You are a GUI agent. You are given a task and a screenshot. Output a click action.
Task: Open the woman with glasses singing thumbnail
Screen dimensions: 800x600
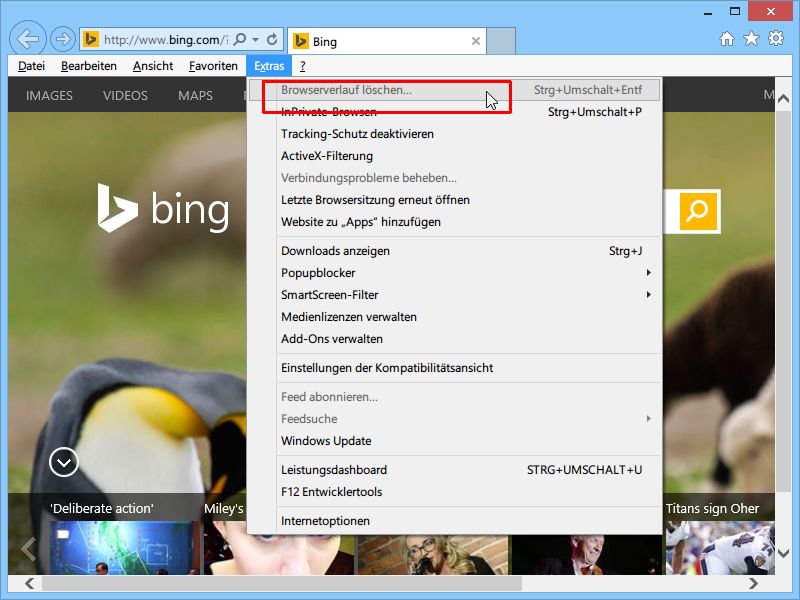(x=433, y=555)
